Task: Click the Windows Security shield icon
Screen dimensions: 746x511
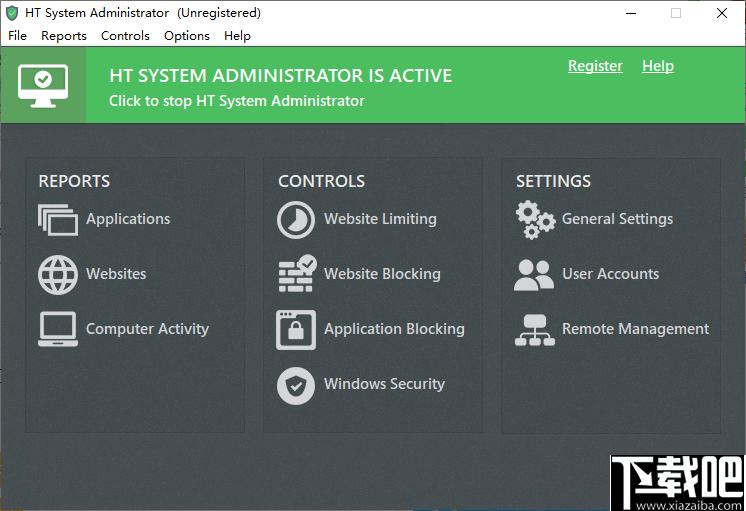Action: [x=296, y=385]
